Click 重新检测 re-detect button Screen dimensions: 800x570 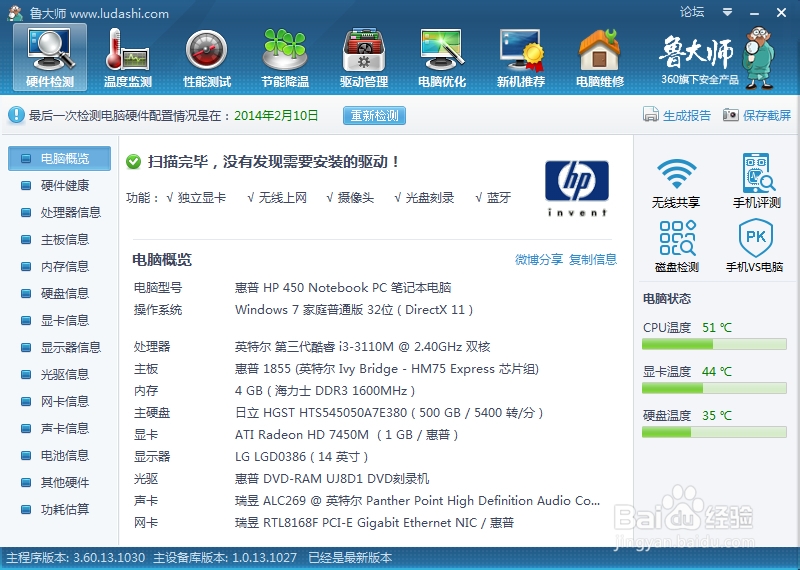click(374, 115)
